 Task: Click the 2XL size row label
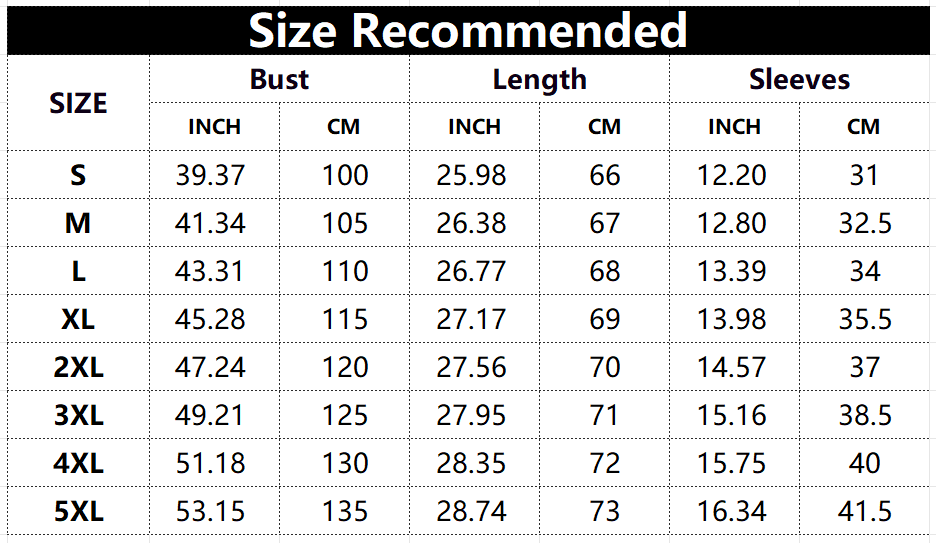(78, 367)
